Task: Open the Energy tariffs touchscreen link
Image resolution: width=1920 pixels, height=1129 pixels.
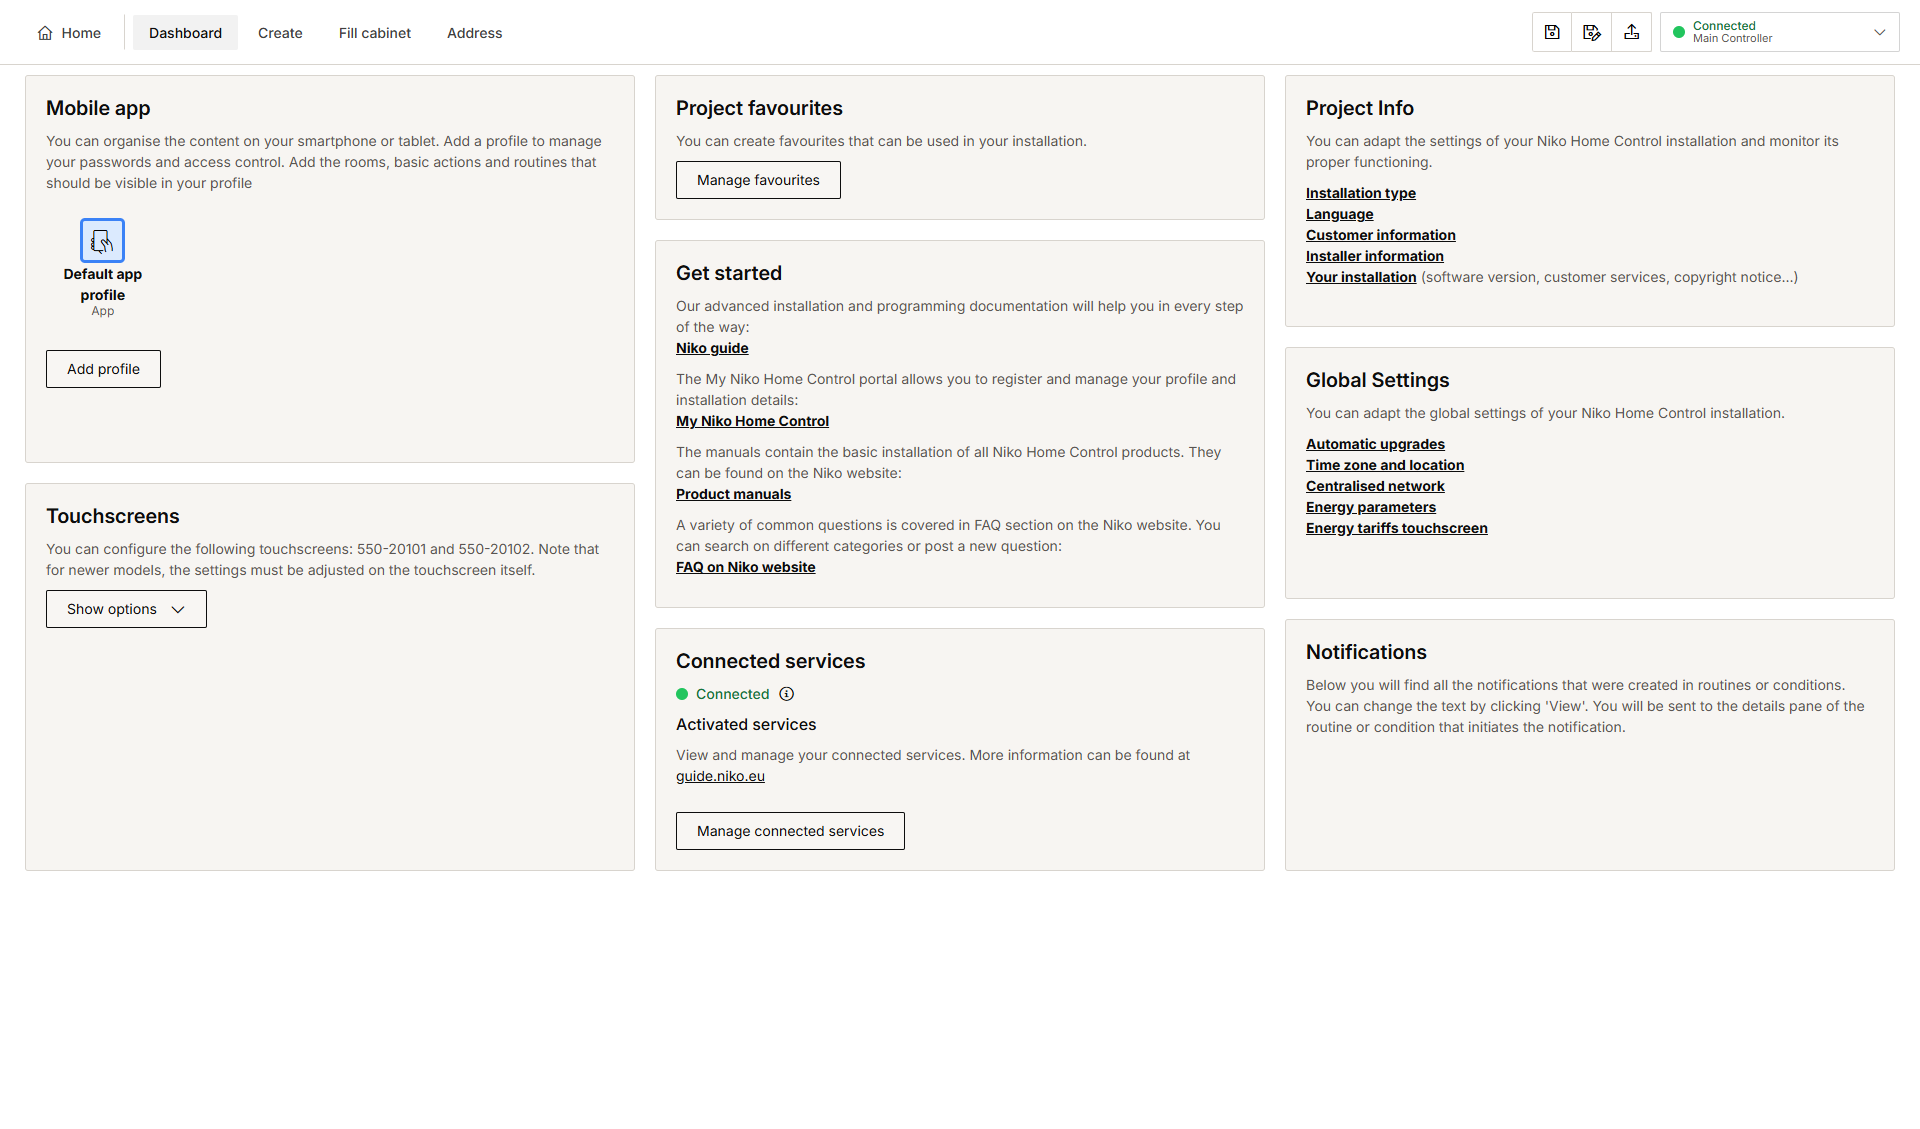Action: pyautogui.click(x=1397, y=528)
